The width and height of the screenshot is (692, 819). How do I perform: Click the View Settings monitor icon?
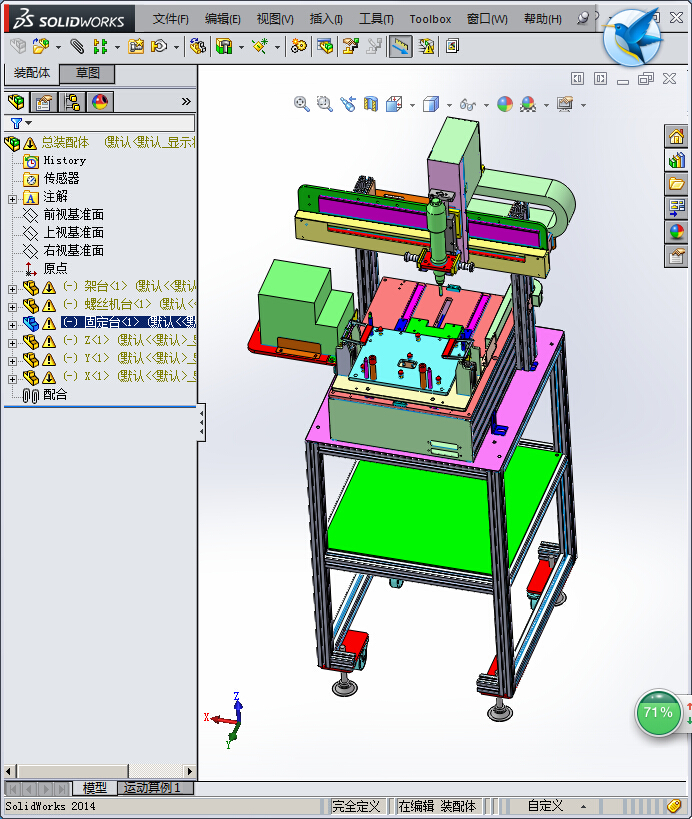565,104
